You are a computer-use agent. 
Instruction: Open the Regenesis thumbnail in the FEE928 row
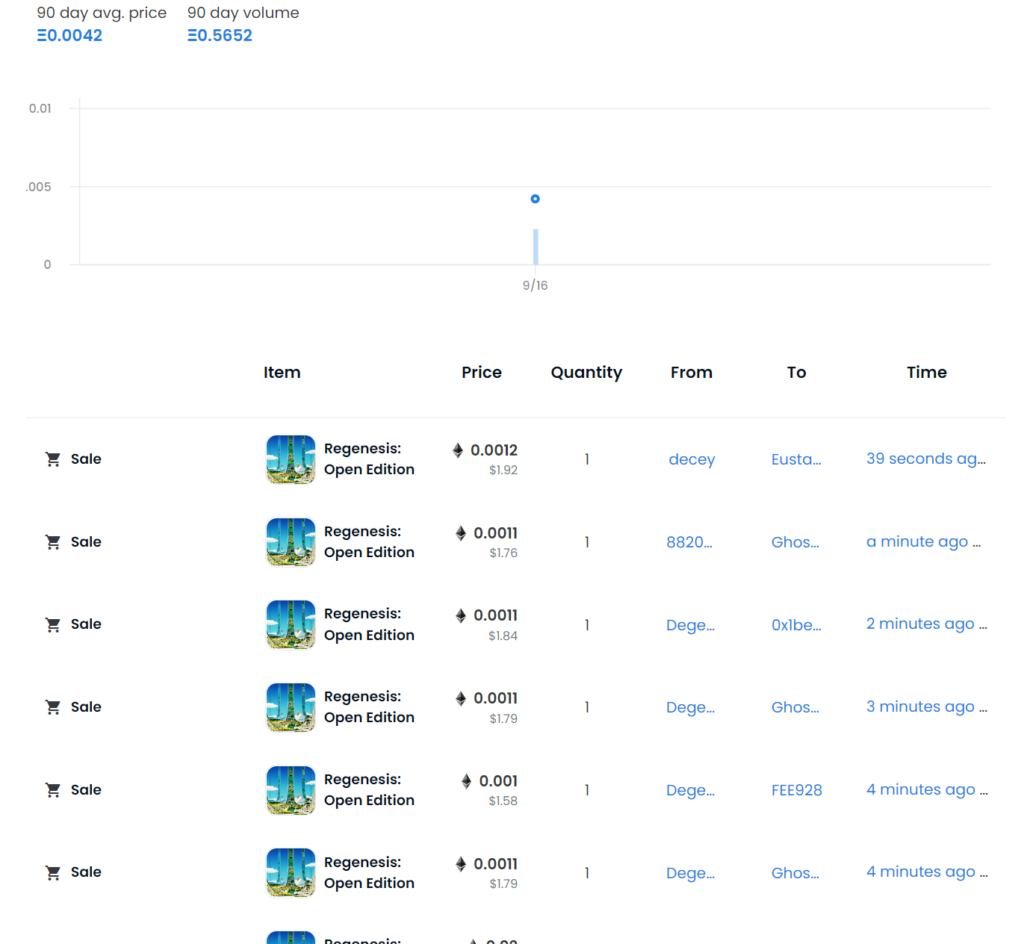(x=290, y=790)
